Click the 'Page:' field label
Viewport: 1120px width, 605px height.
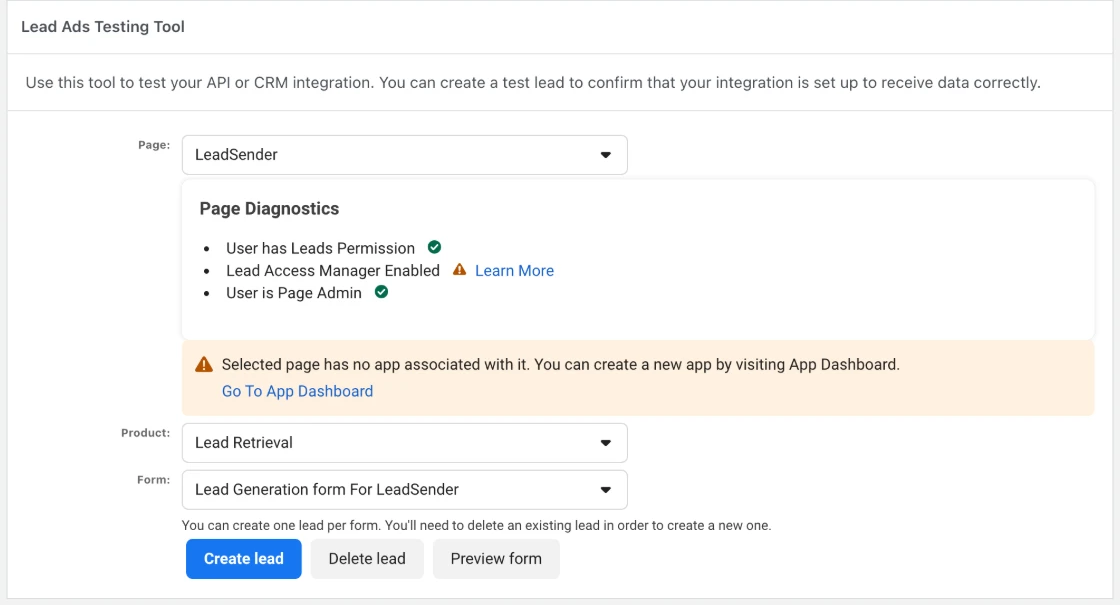[x=154, y=145]
